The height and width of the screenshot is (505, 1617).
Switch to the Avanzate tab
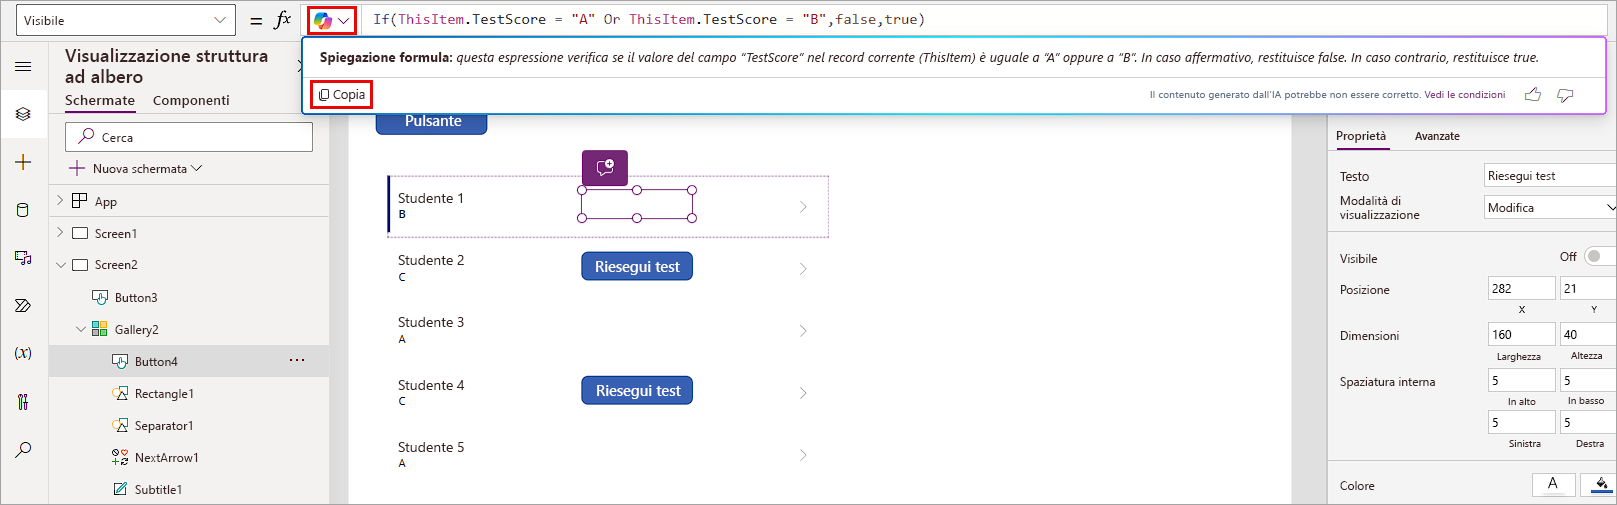(1437, 136)
